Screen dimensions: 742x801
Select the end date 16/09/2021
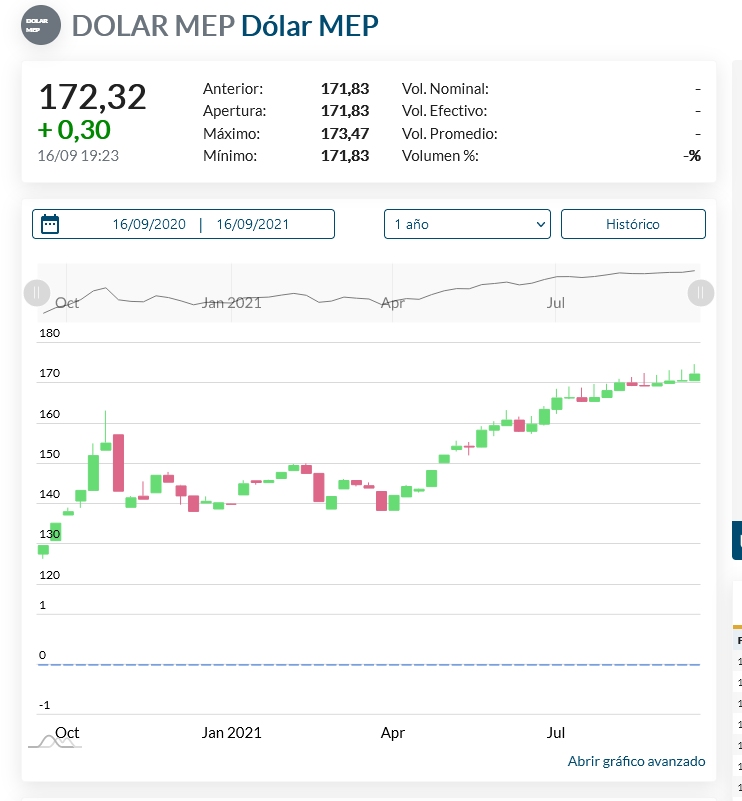252,224
